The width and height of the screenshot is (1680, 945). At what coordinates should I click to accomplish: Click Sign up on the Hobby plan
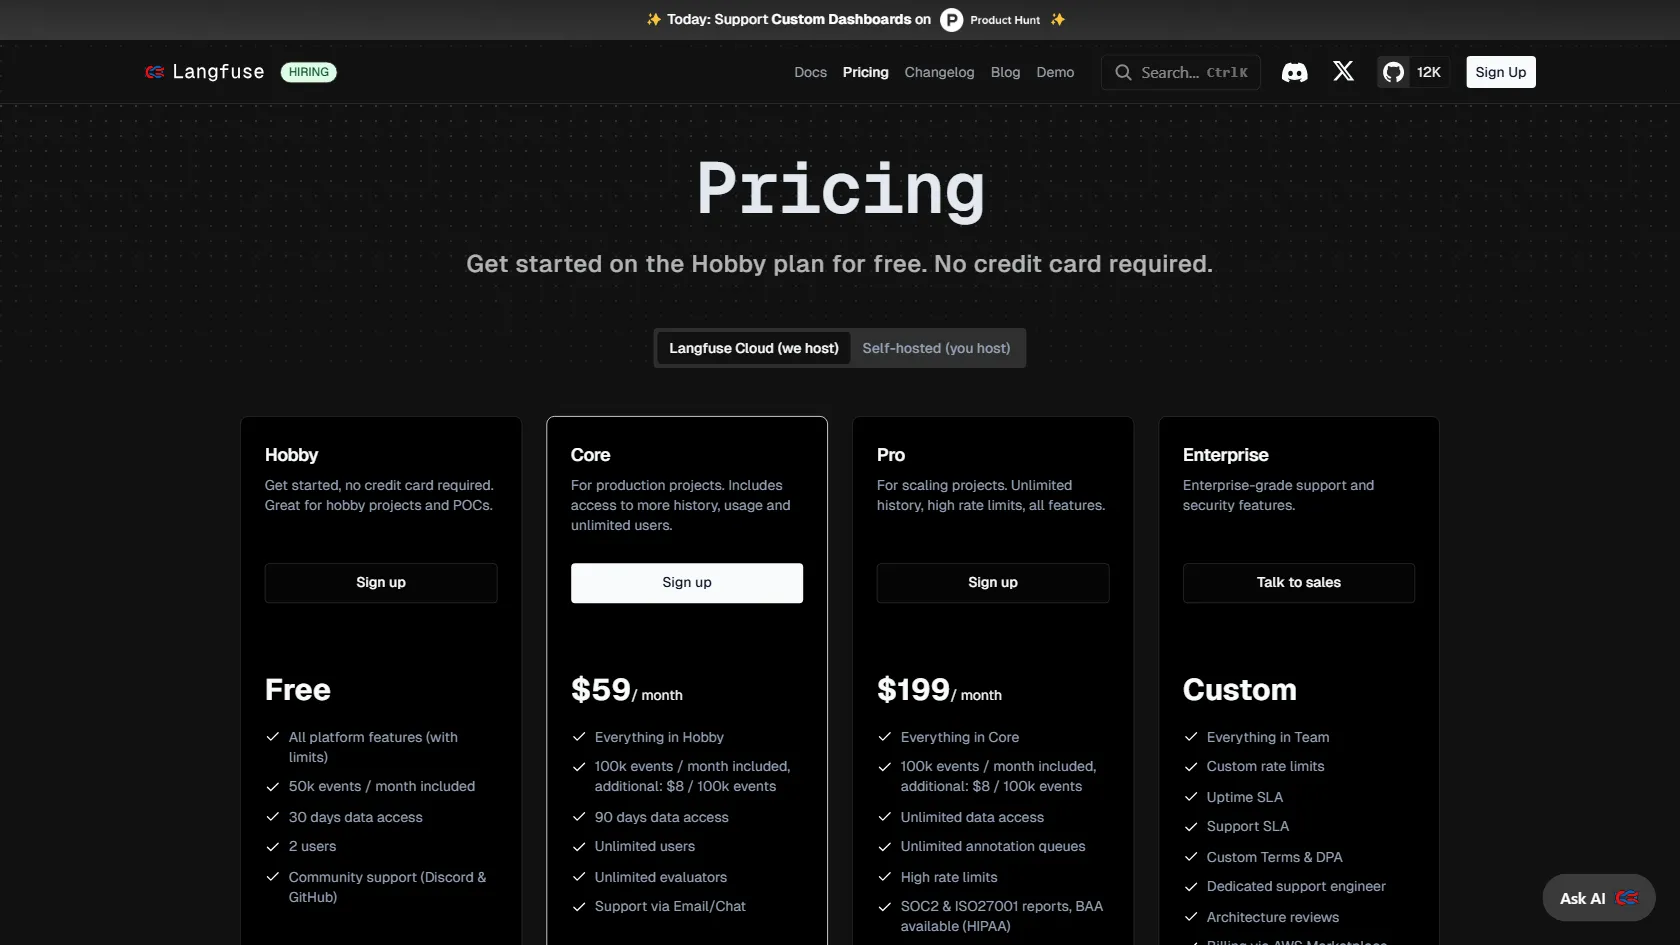tap(381, 583)
